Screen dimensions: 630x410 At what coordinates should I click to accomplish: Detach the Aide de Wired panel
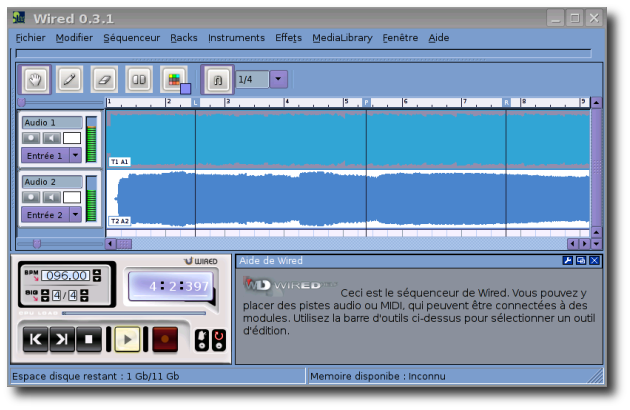point(581,260)
